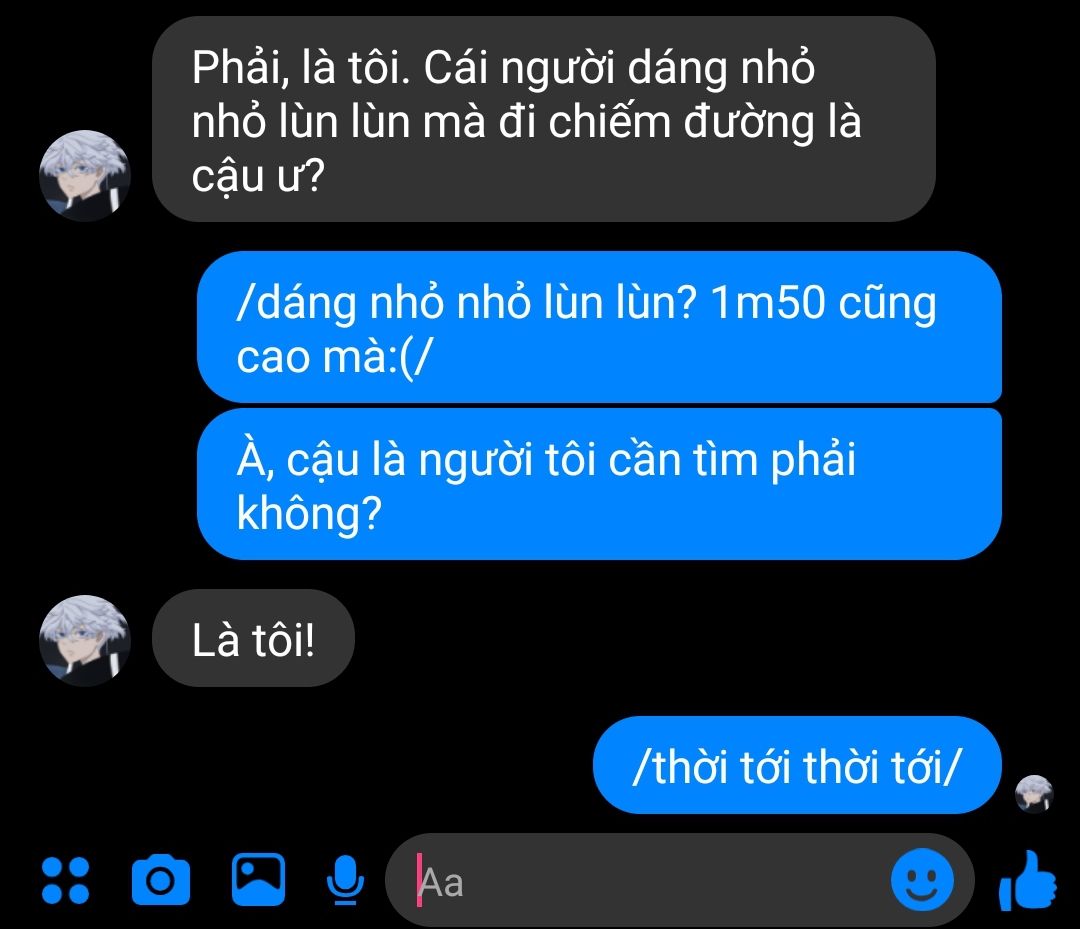This screenshot has height=929, width=1080.
Task: Tap the microphone voice message icon
Action: click(345, 880)
